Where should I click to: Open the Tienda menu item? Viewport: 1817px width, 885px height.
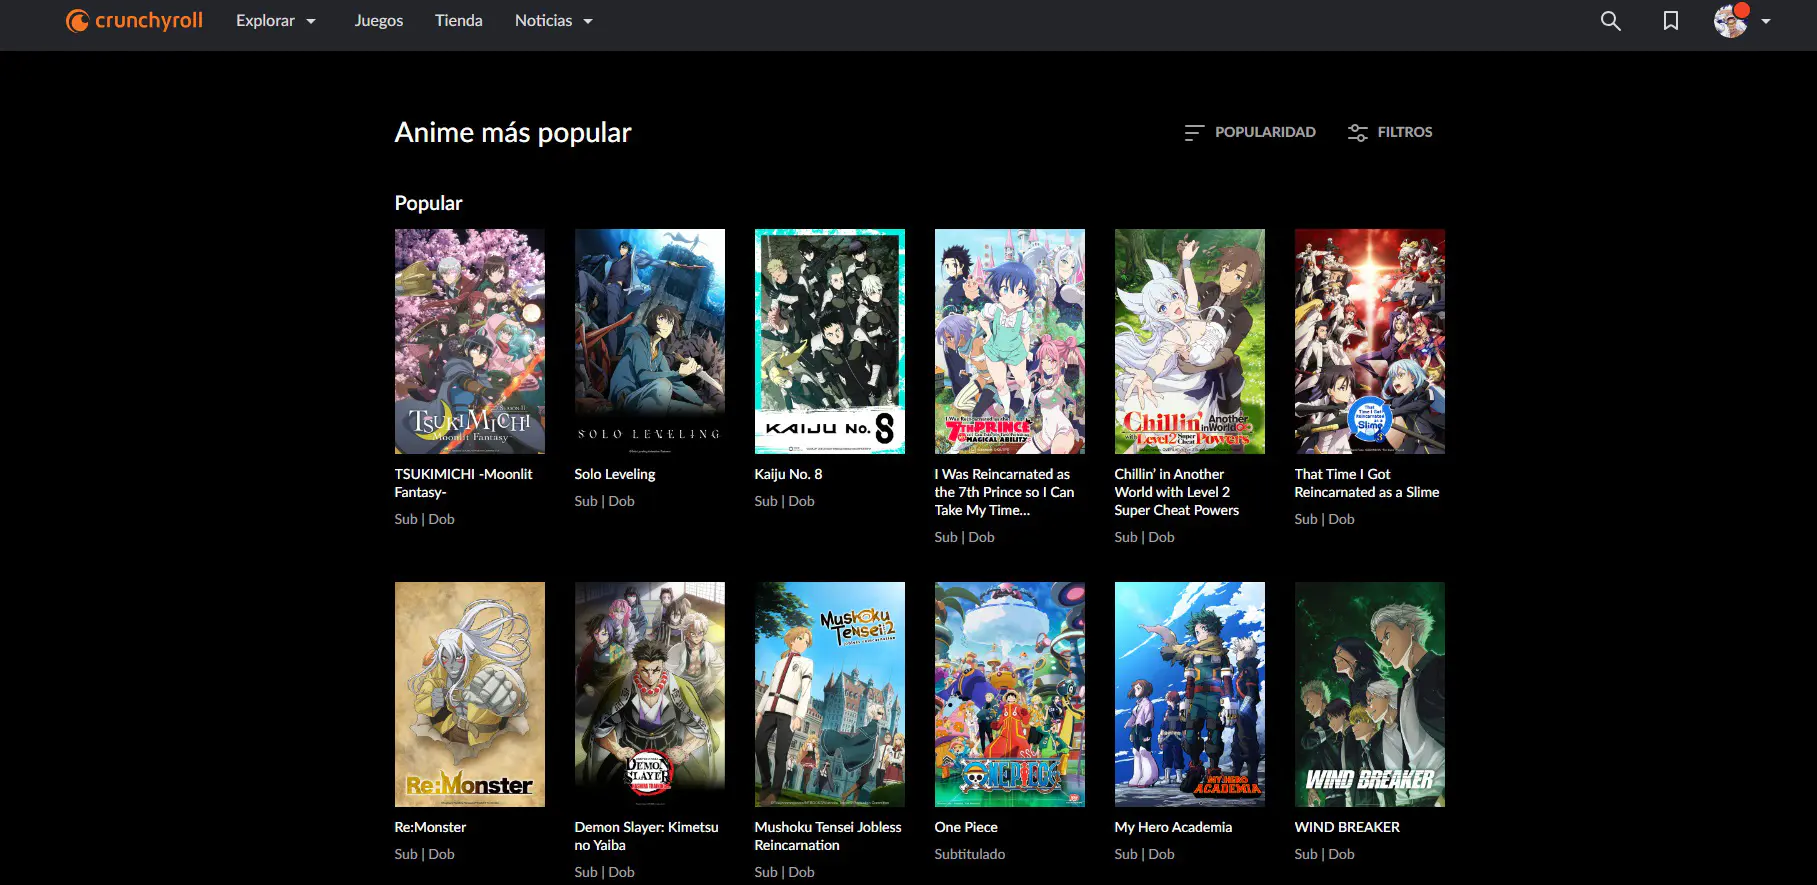459,20
